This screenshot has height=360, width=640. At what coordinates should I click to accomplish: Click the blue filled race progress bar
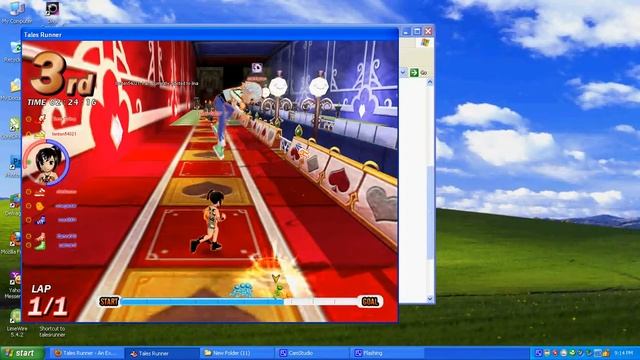click(x=202, y=302)
